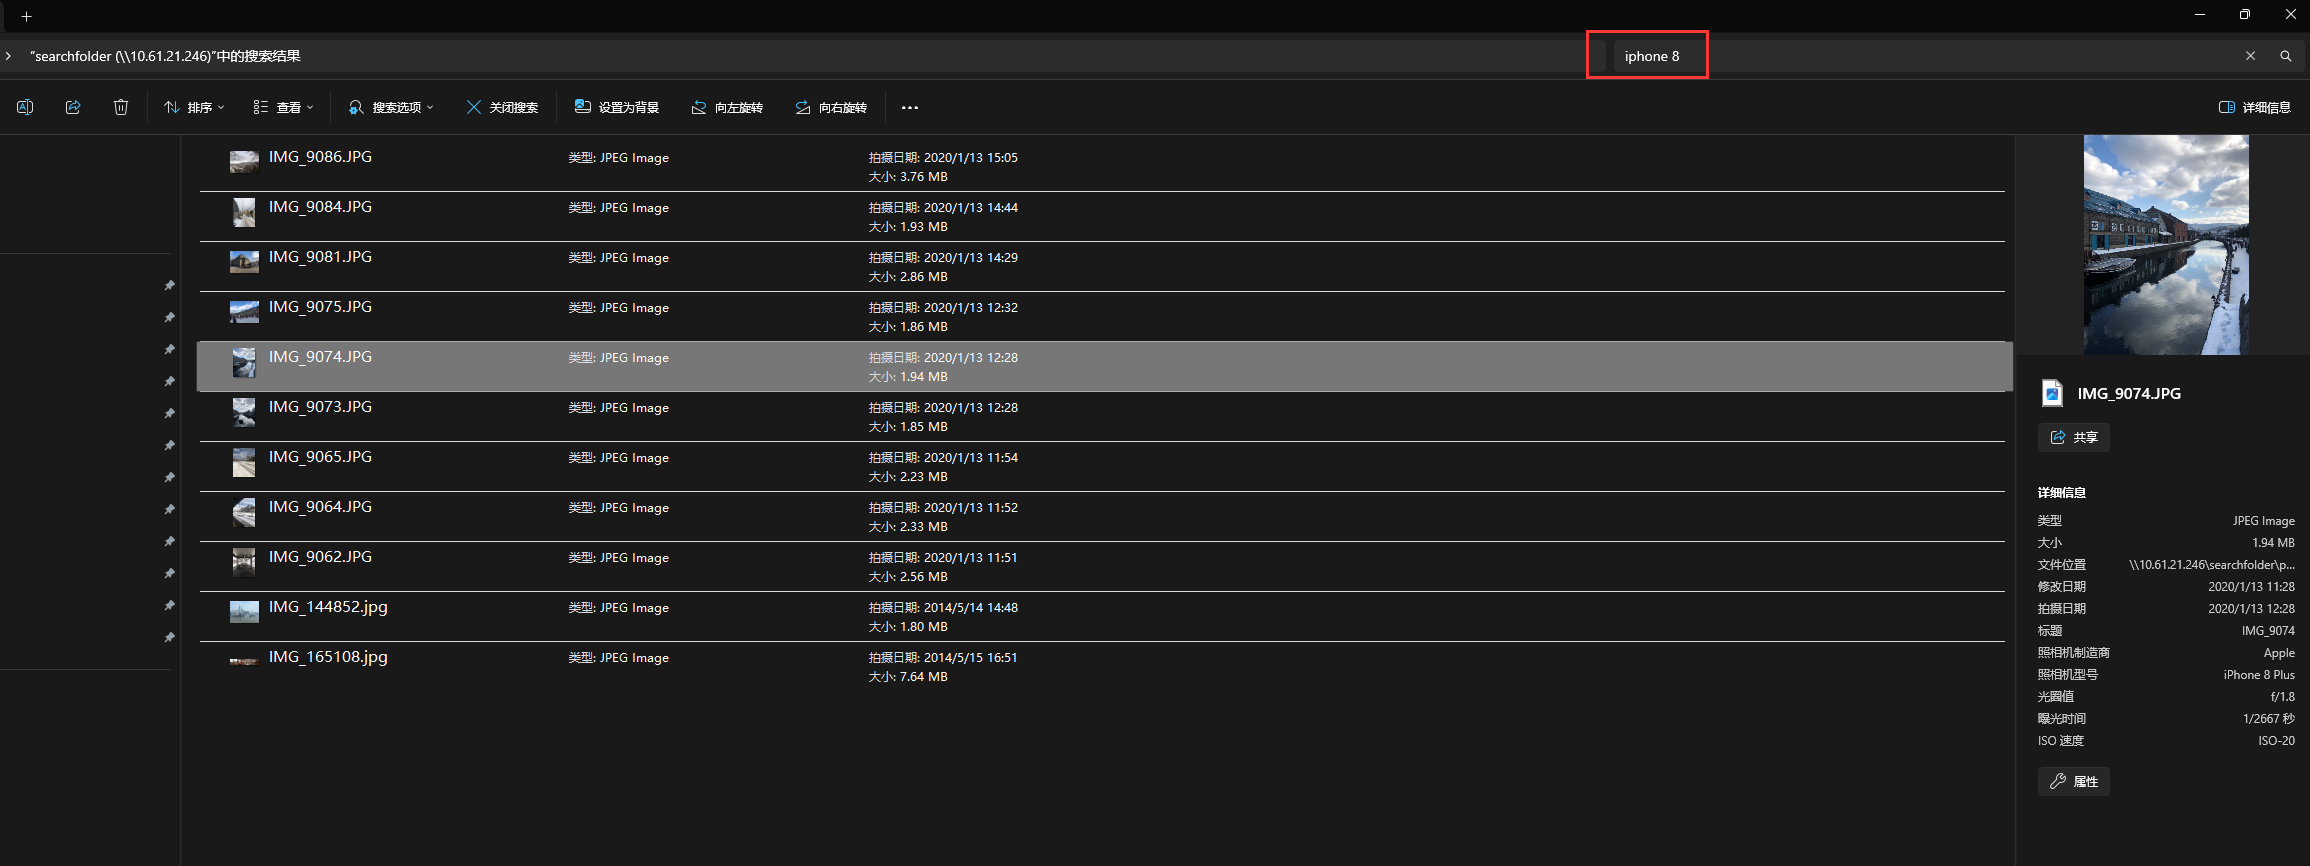The height and width of the screenshot is (866, 2310).
Task: Click the magnifier search icon
Action: [x=2285, y=56]
